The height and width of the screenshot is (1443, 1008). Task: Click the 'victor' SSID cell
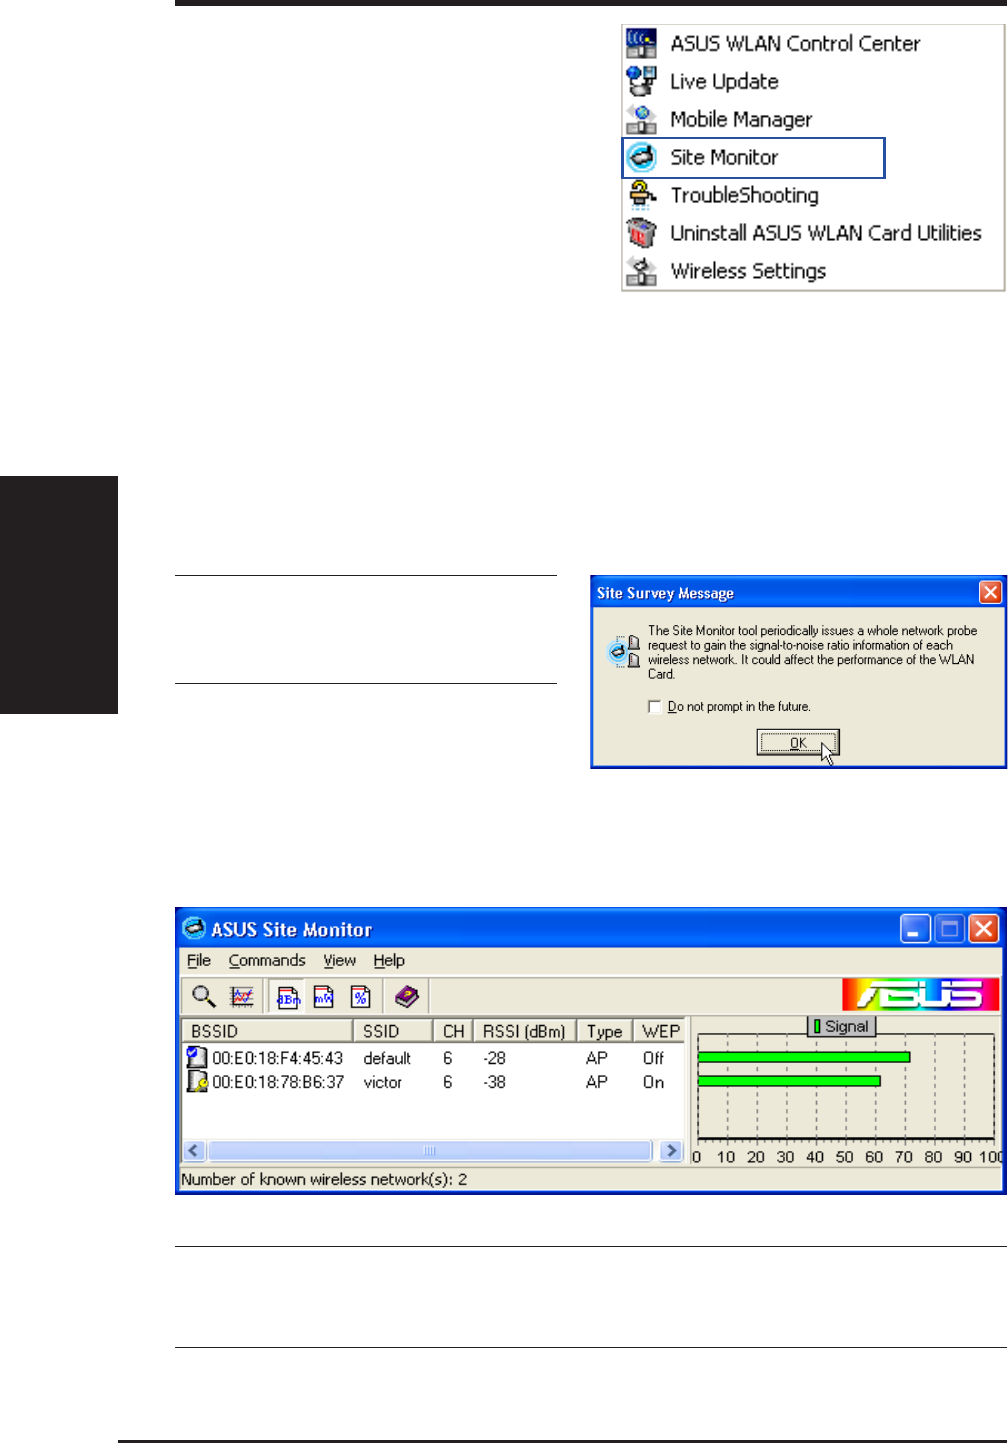tap(382, 1082)
